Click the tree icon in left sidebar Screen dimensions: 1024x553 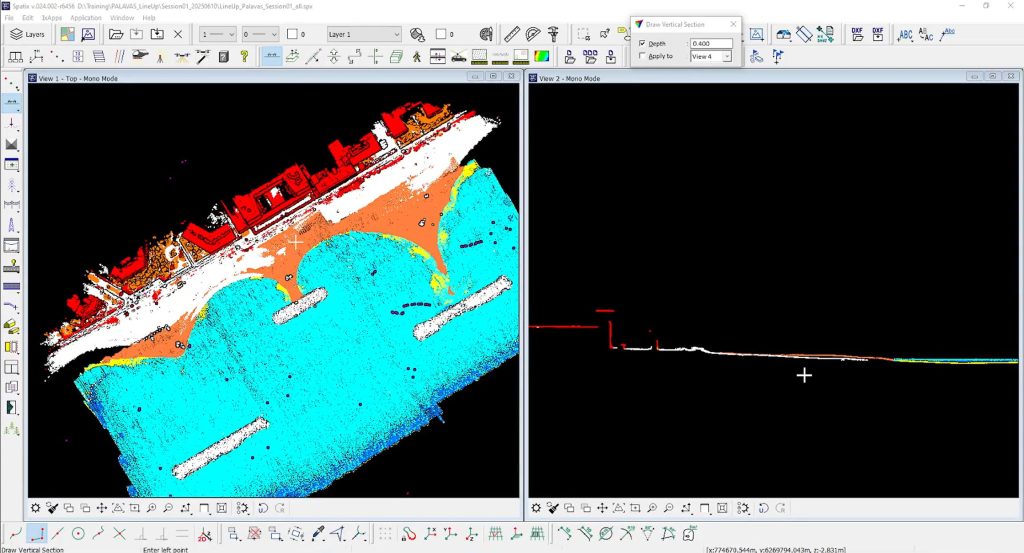coord(12,429)
